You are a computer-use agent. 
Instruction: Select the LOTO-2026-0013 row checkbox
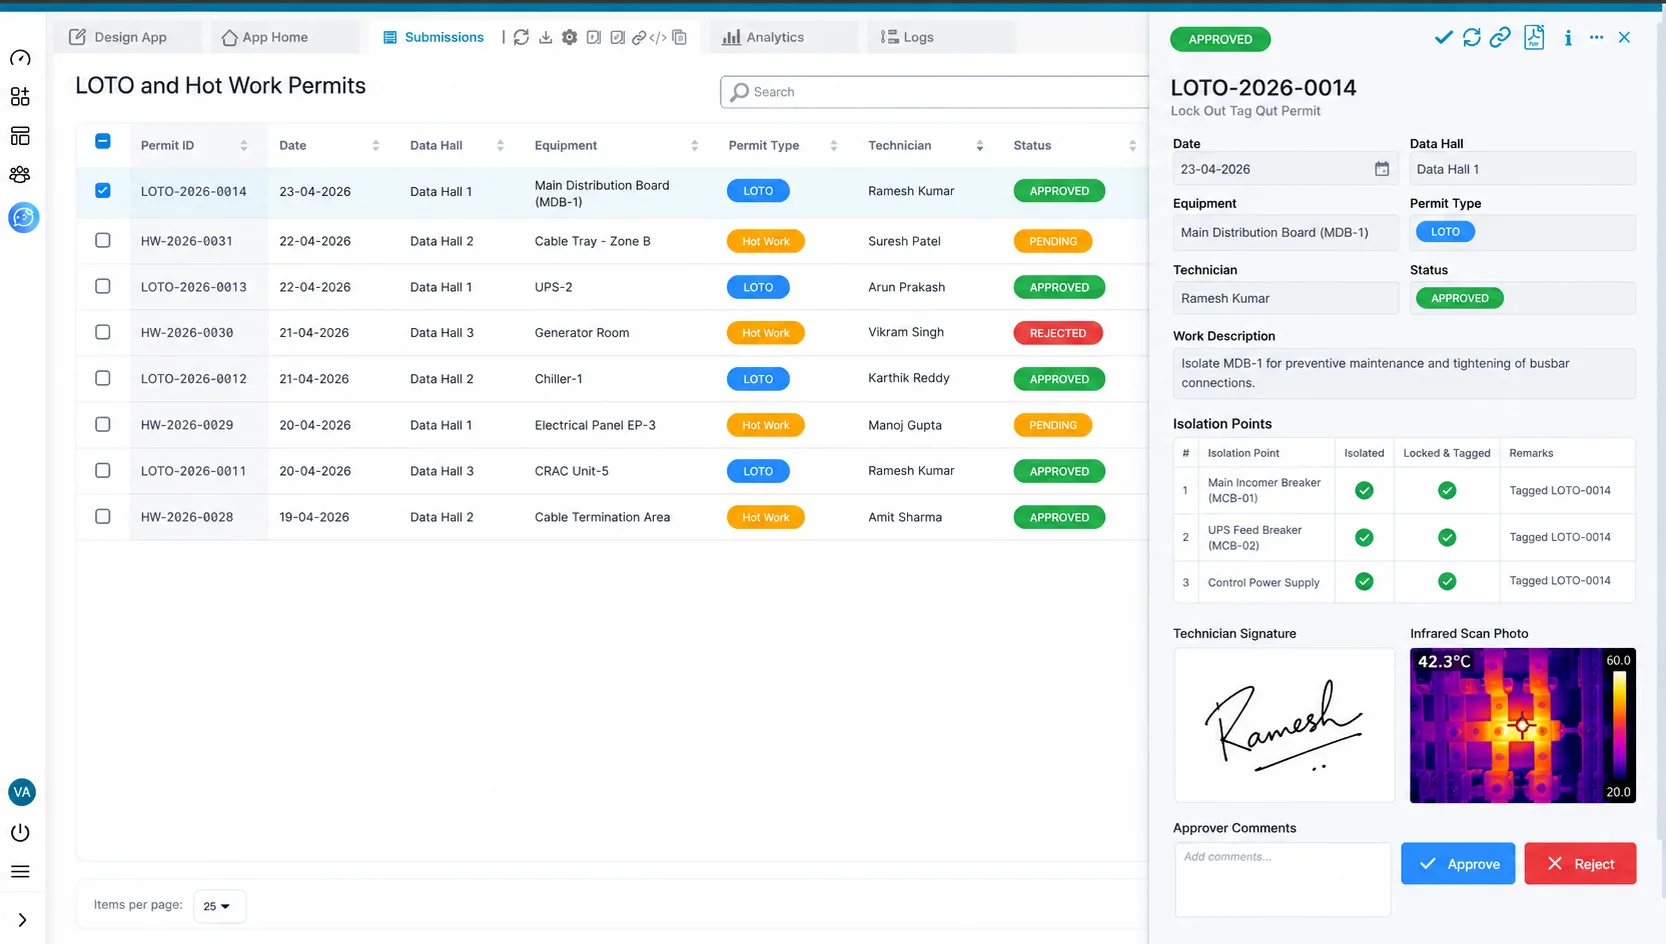coord(103,286)
